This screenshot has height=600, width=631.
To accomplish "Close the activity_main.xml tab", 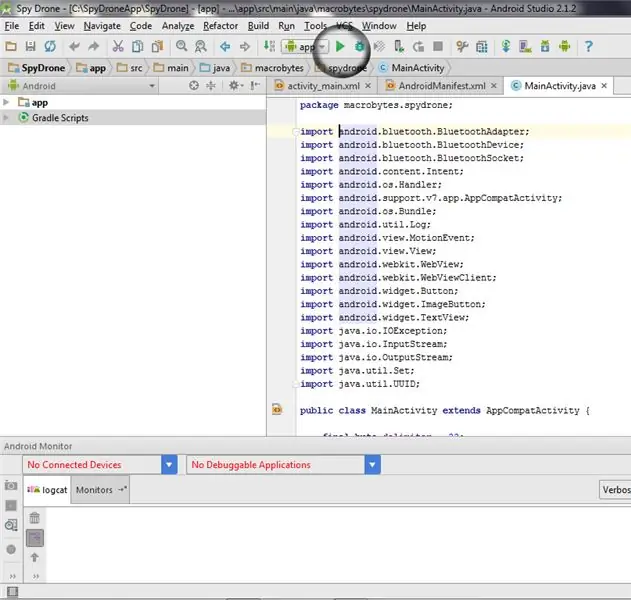I will (x=368, y=86).
